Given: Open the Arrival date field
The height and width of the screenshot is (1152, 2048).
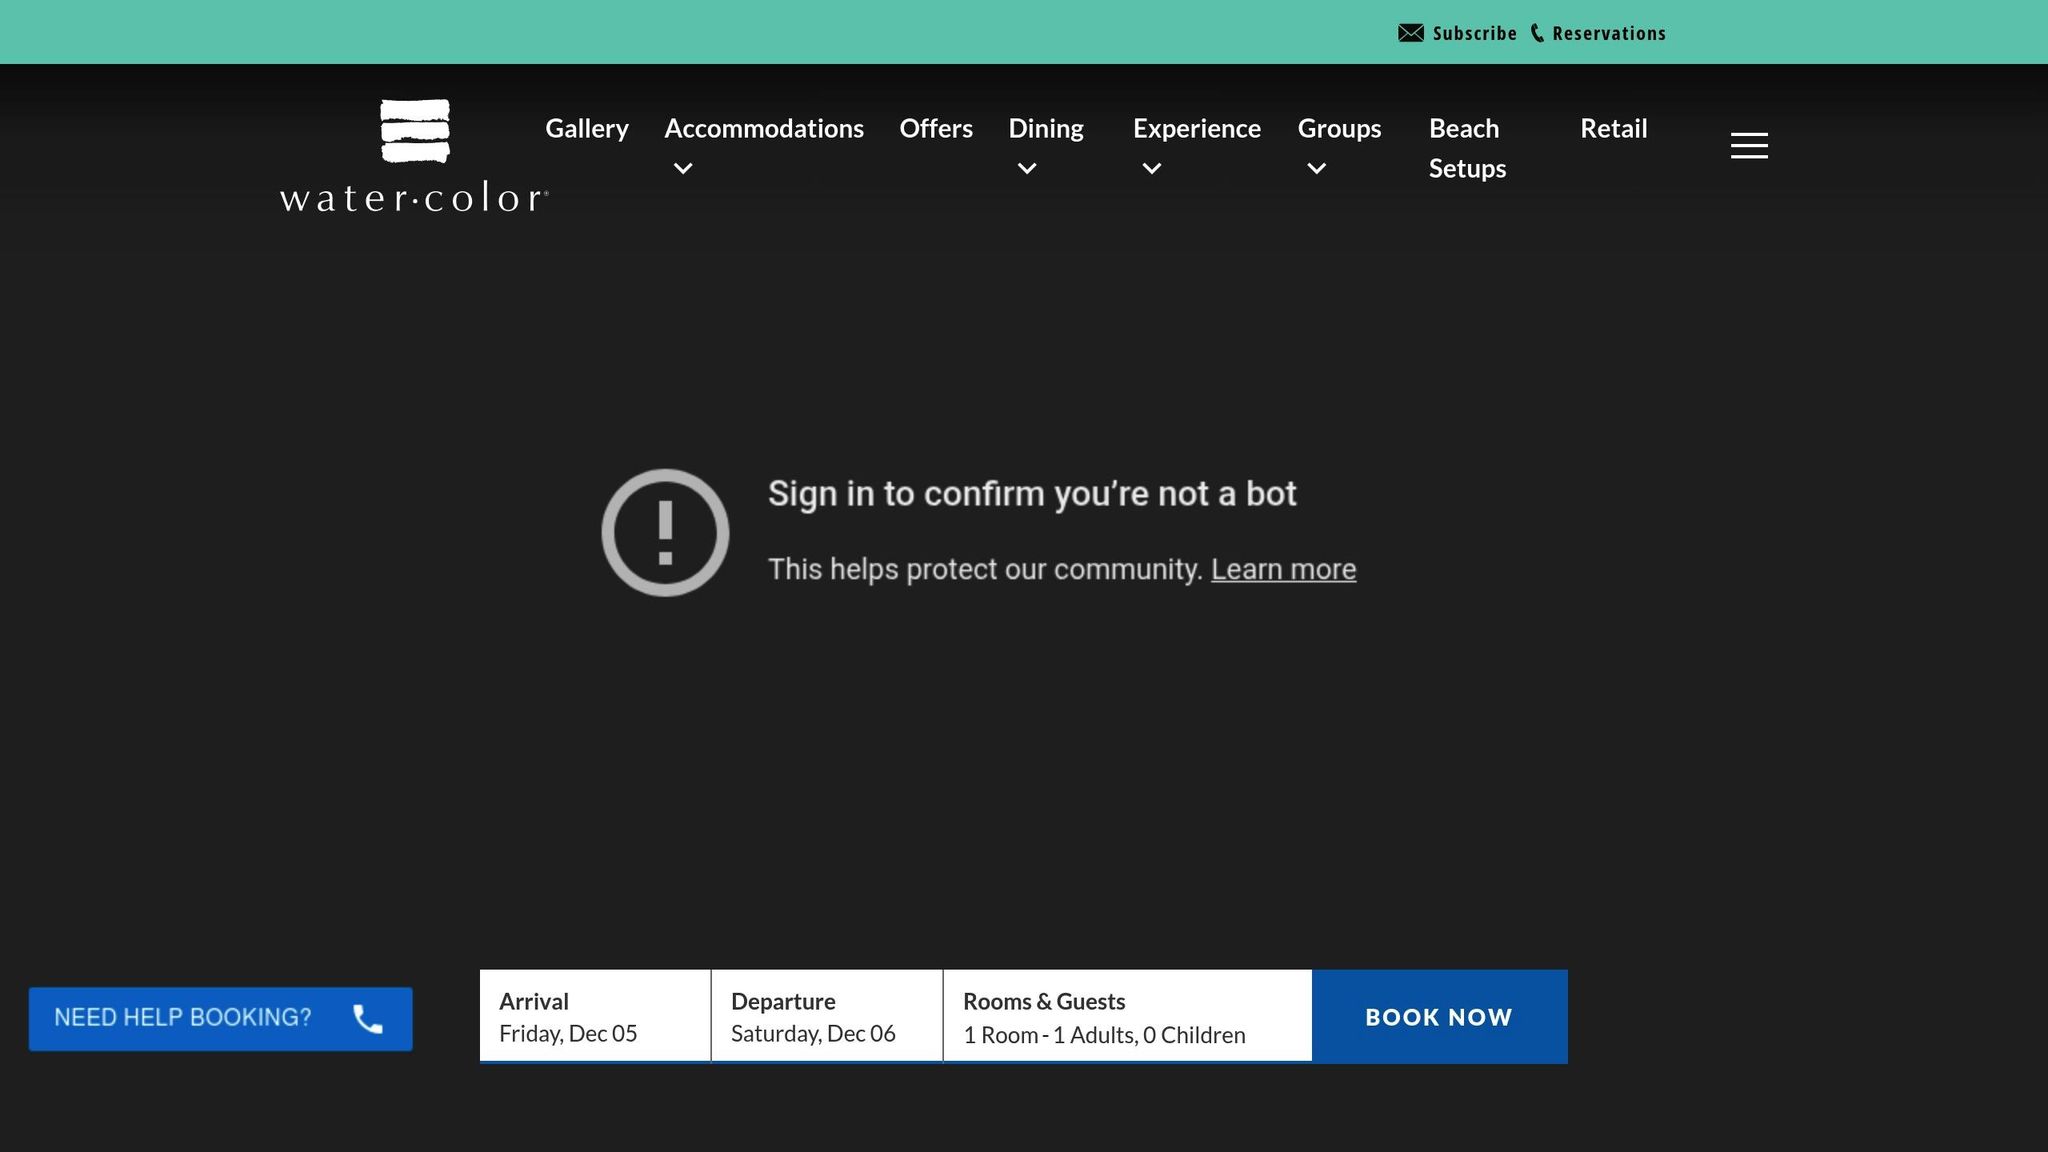Looking at the screenshot, I should click(595, 1016).
